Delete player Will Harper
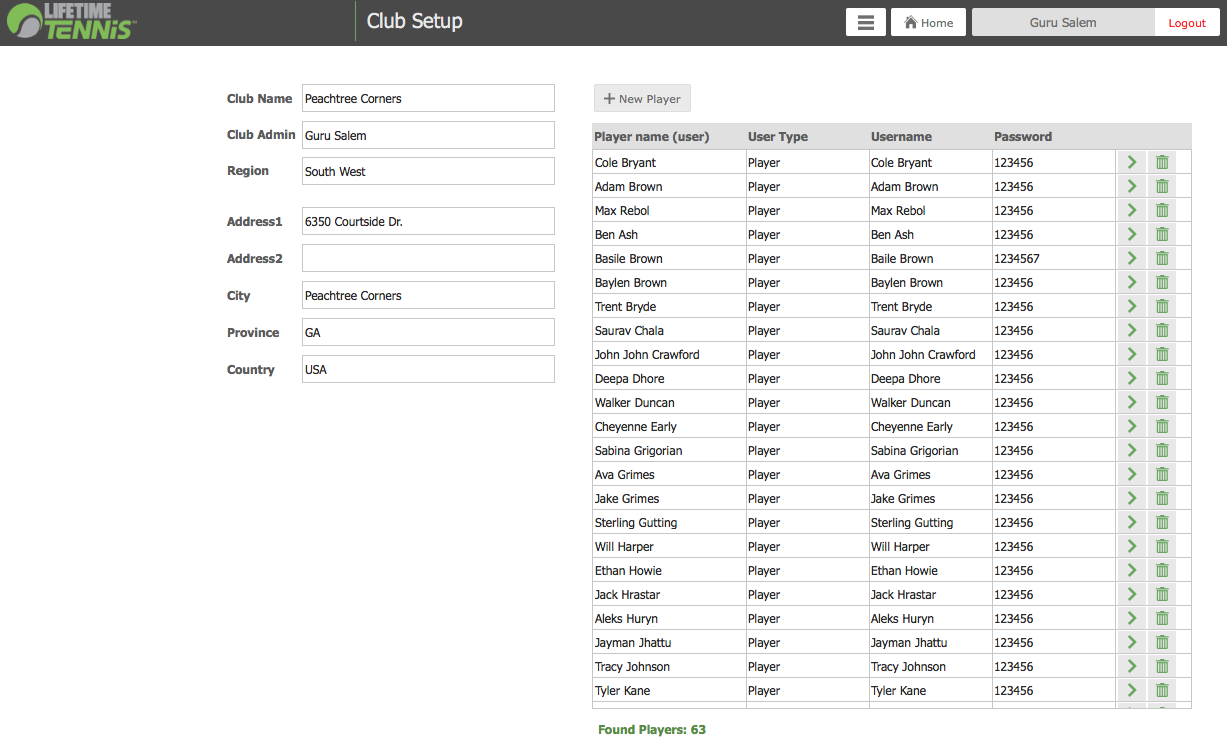Viewport: 1227px width, 741px height. (1162, 546)
